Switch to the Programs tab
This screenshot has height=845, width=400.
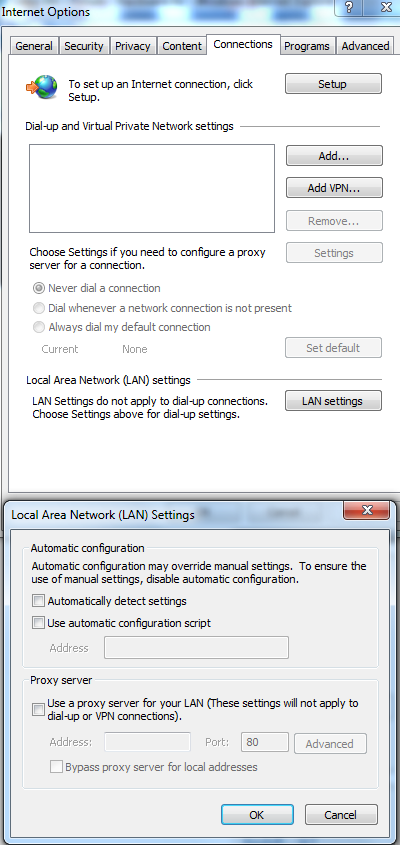click(307, 46)
